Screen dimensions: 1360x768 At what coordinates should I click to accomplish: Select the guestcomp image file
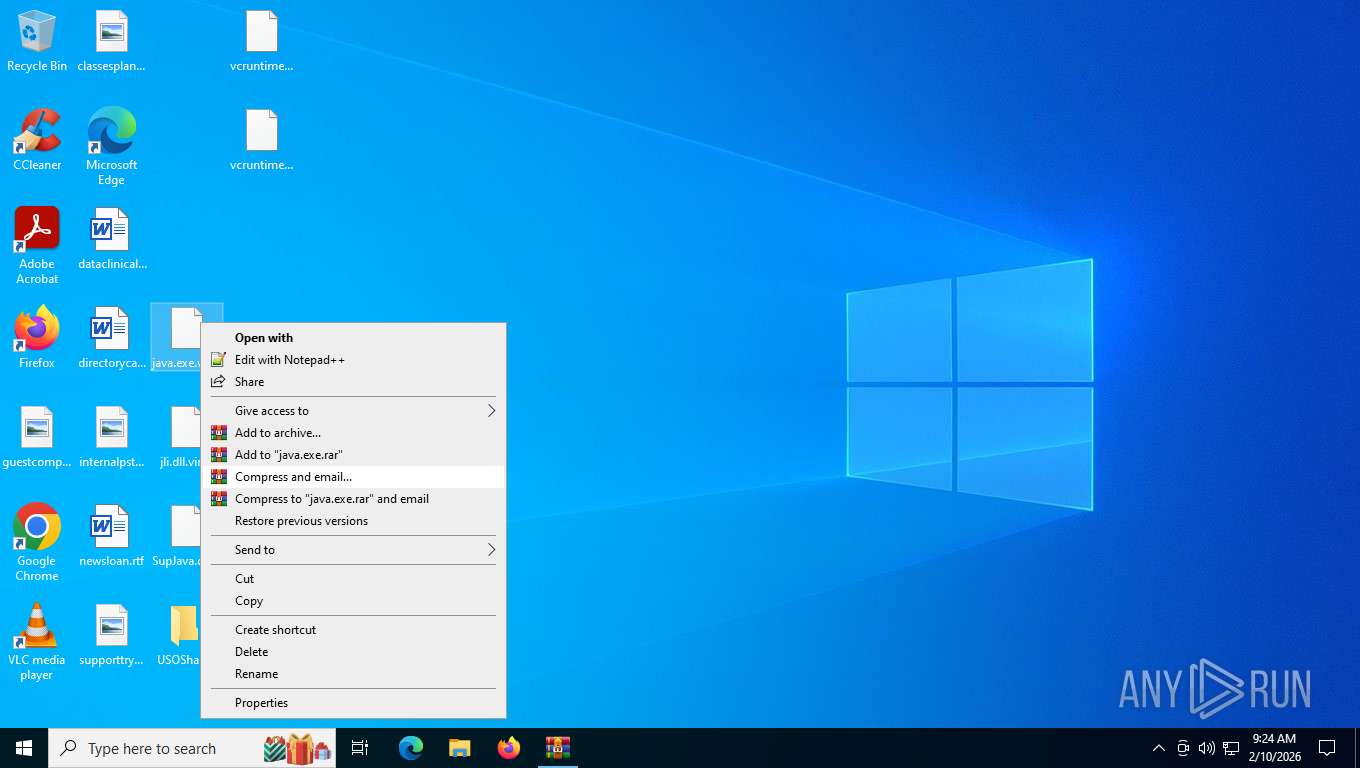point(37,437)
